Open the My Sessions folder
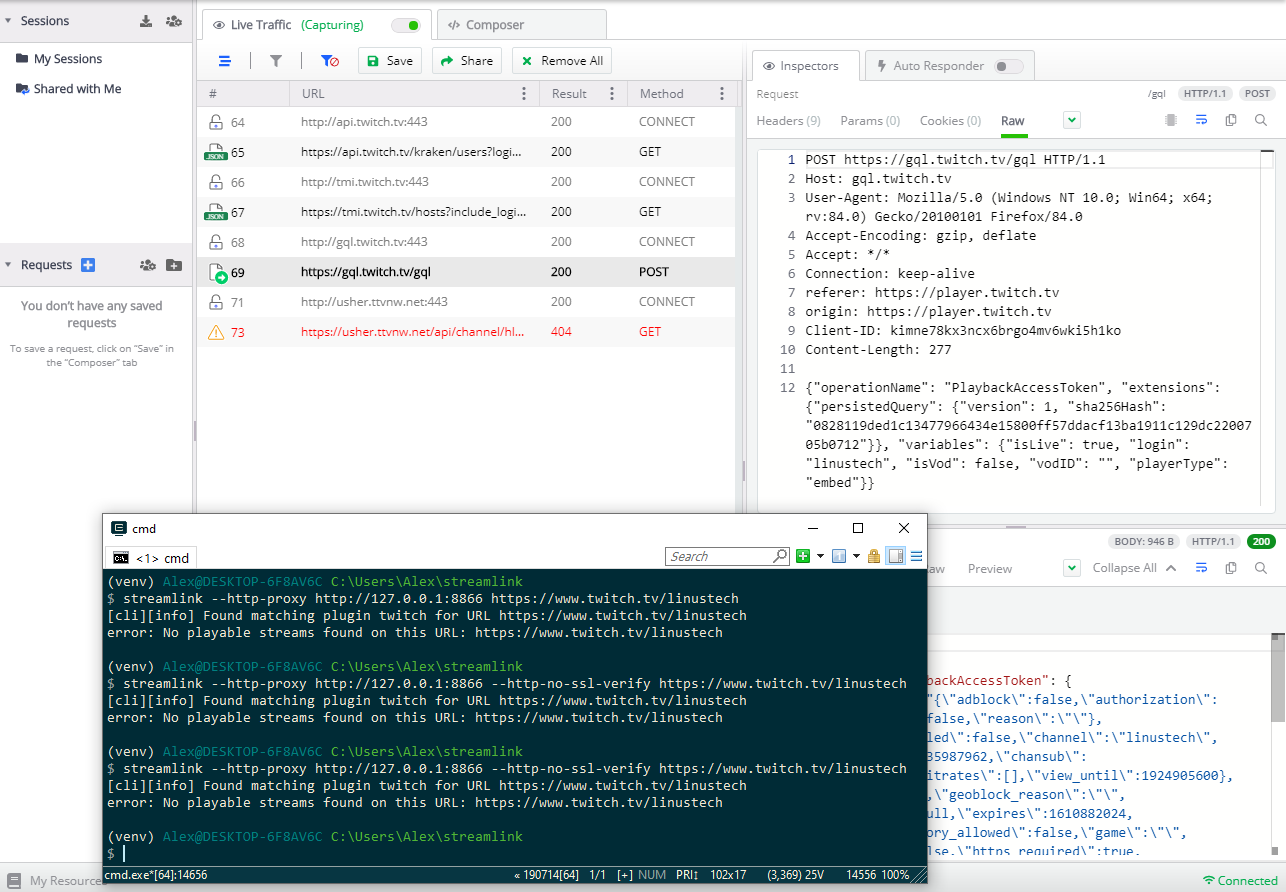 (59, 59)
